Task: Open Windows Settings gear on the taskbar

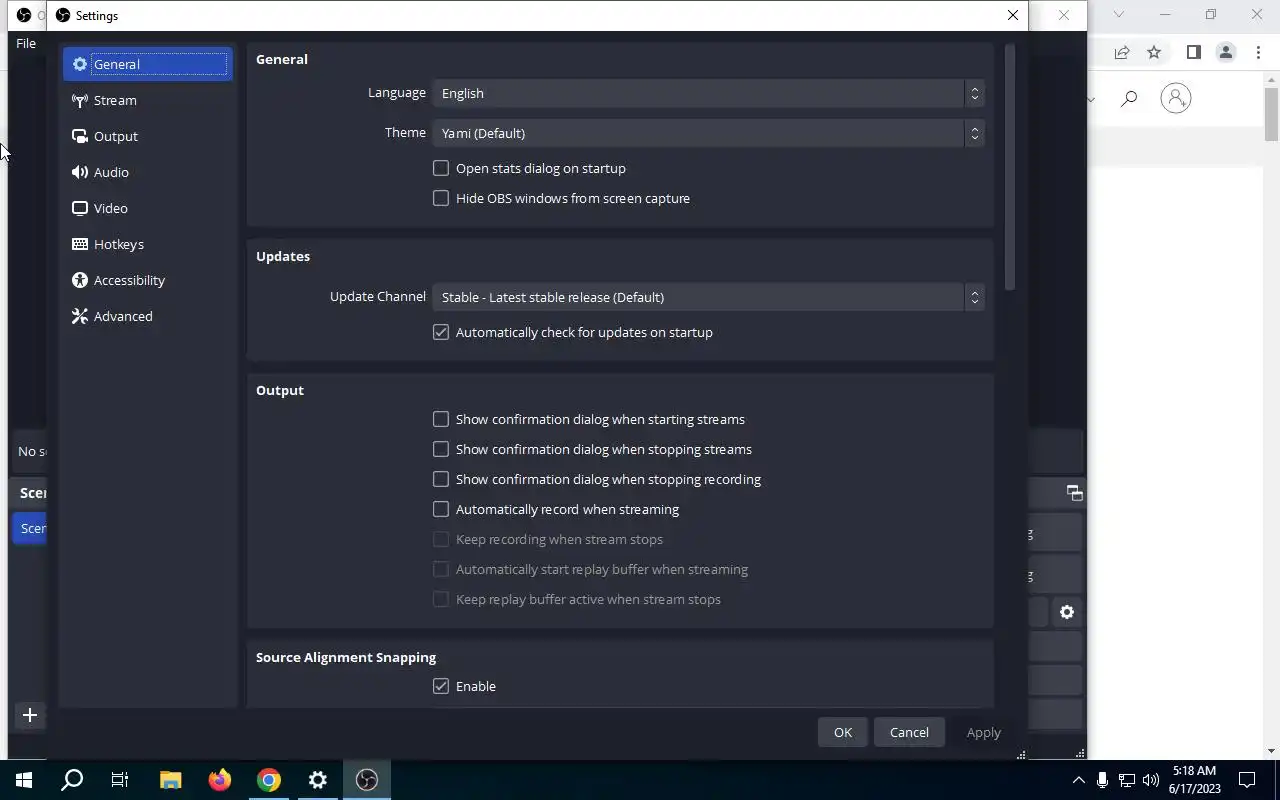Action: coord(318,780)
